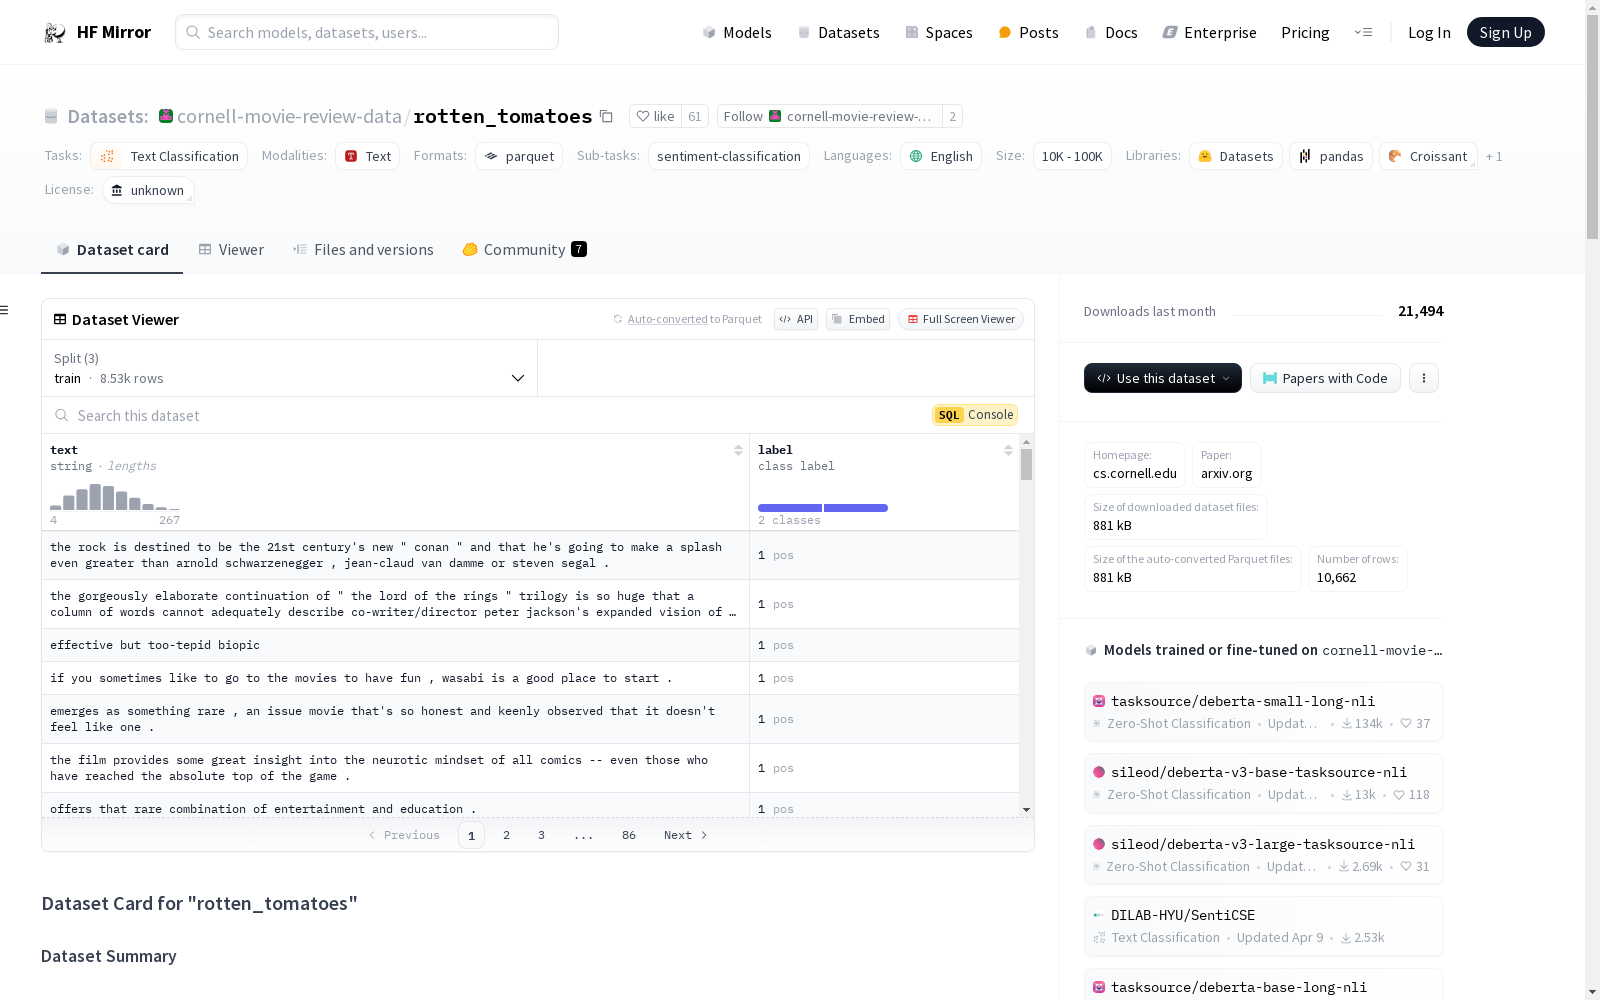Viewport: 1600px width, 1000px height.
Task: Select the Text modality tag
Action: pos(368,156)
